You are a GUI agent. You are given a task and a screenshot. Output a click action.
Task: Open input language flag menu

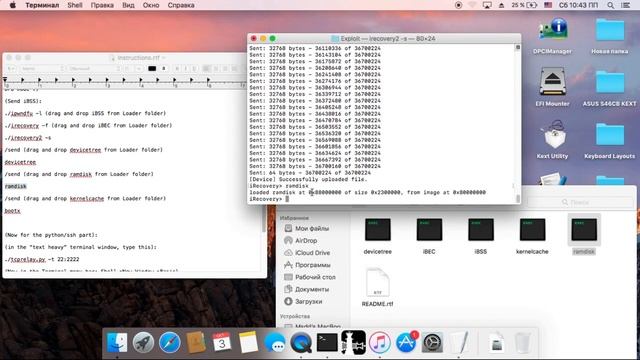click(548, 5)
